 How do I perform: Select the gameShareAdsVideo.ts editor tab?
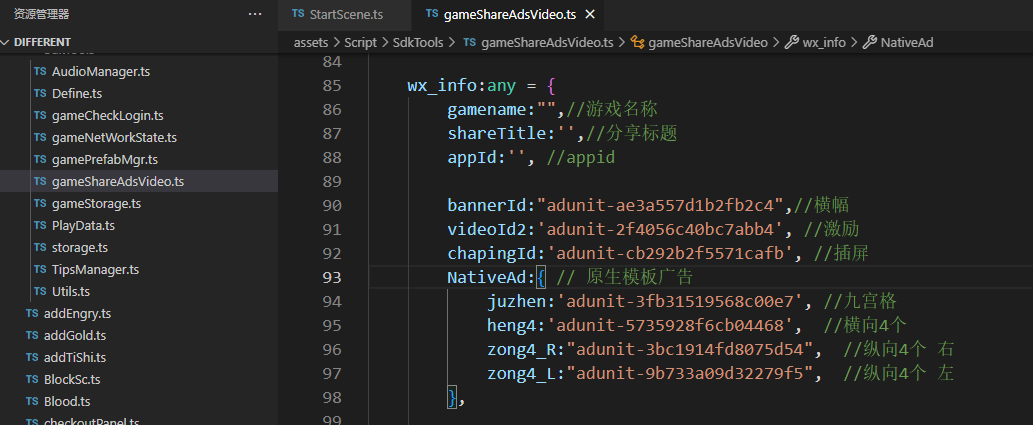pos(511,14)
